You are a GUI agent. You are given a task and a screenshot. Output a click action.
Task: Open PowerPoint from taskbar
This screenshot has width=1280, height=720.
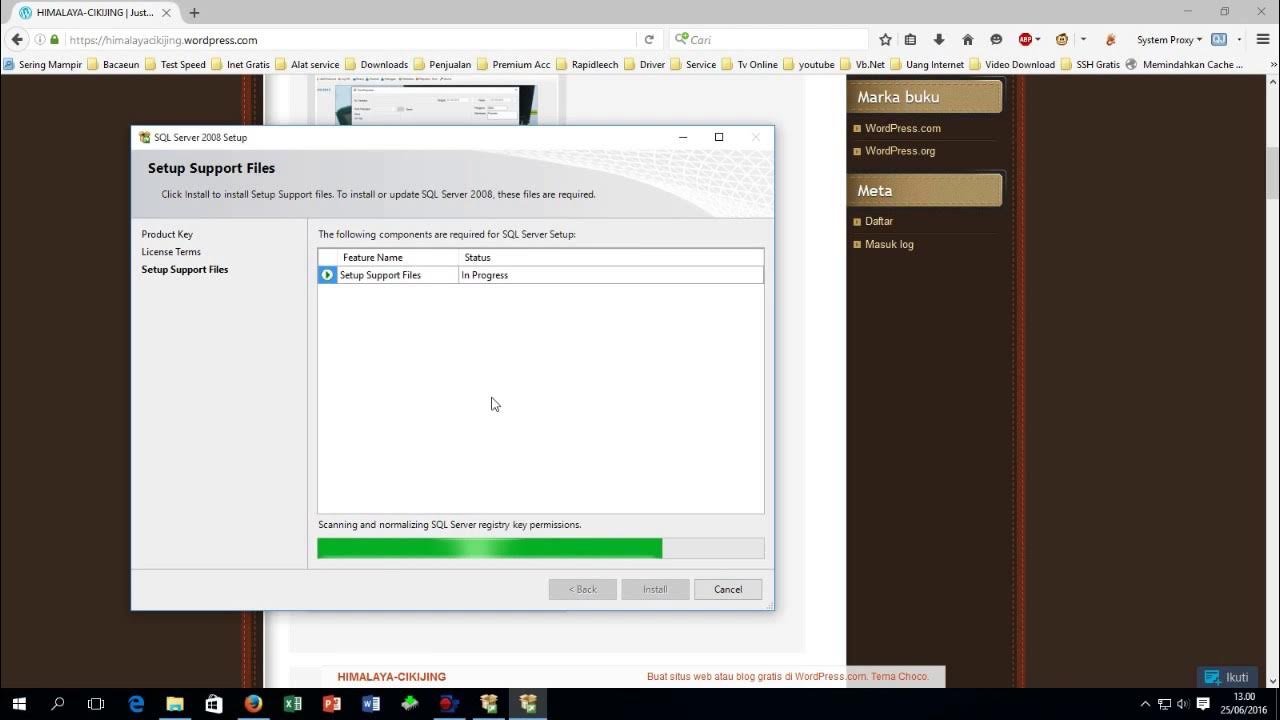[x=332, y=704]
